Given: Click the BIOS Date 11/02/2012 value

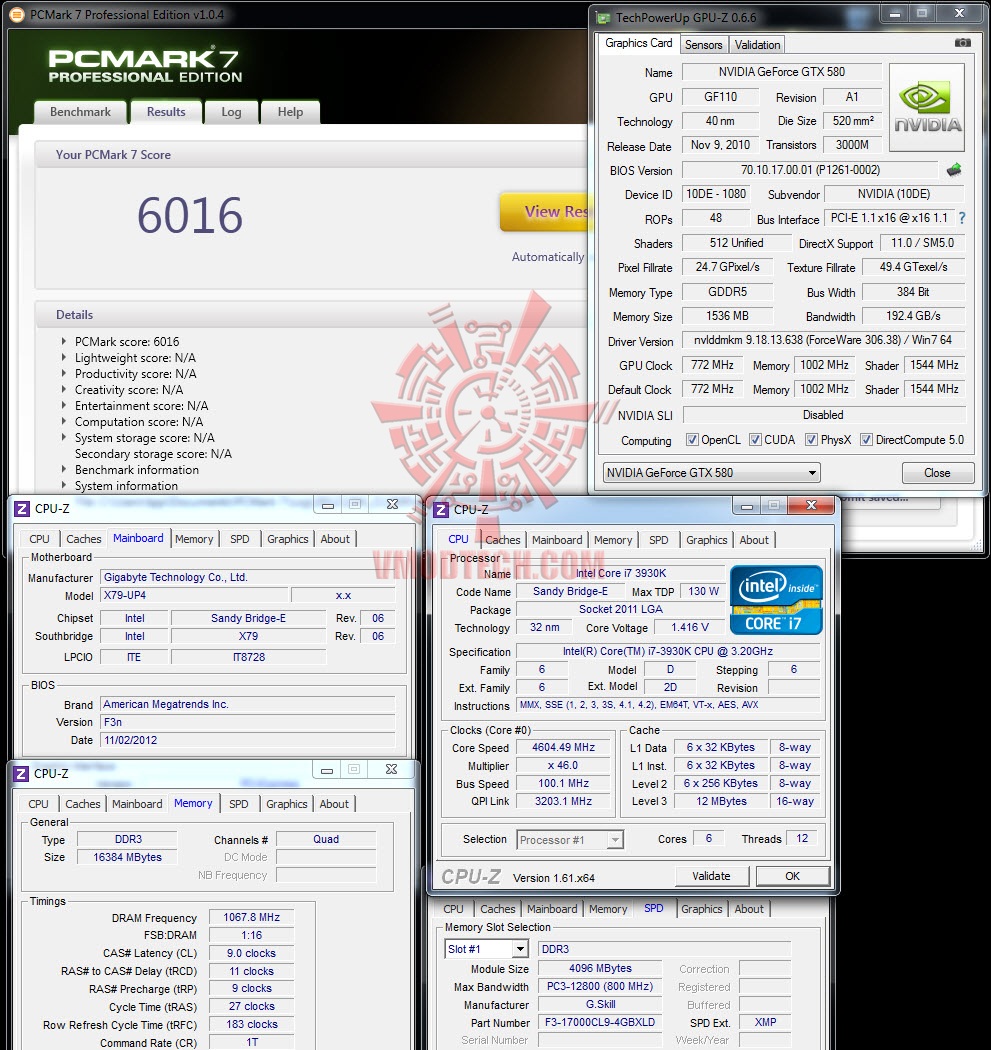Looking at the screenshot, I should [248, 740].
